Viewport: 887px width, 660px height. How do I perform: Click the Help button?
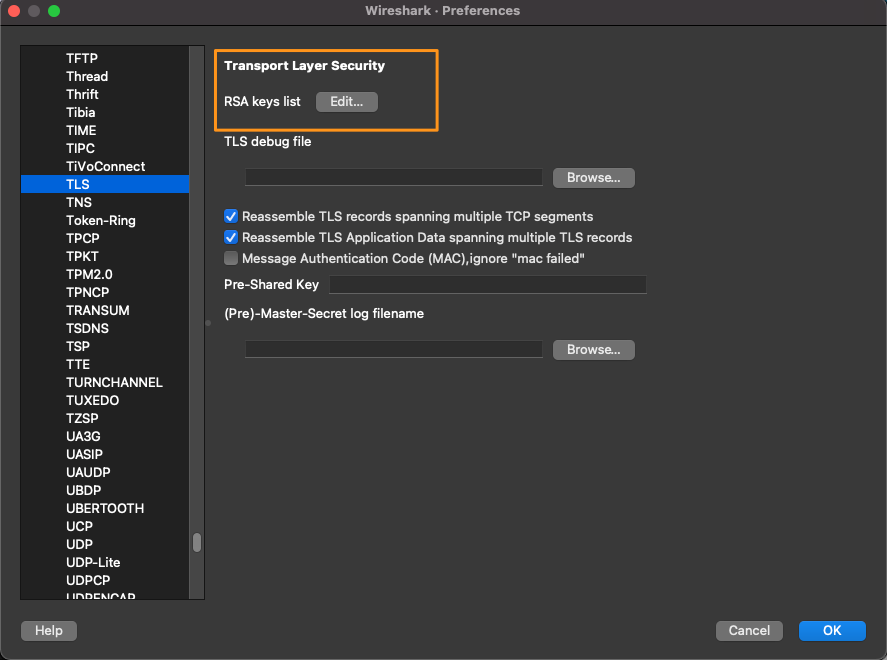49,631
